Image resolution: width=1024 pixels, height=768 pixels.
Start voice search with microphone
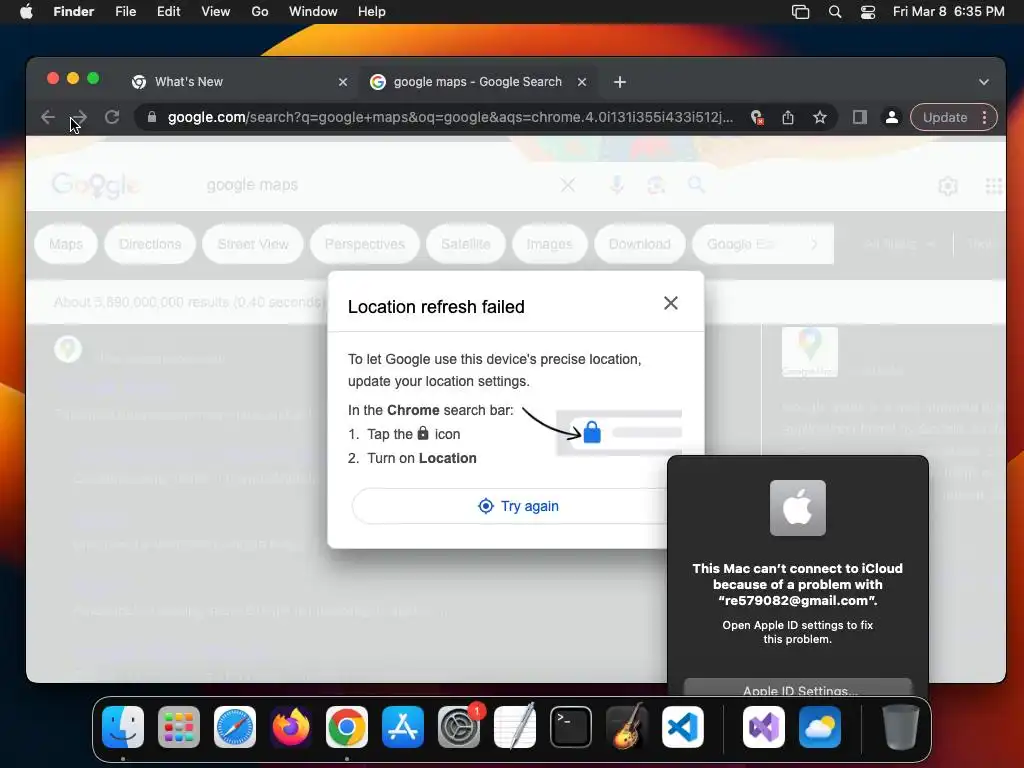(616, 185)
